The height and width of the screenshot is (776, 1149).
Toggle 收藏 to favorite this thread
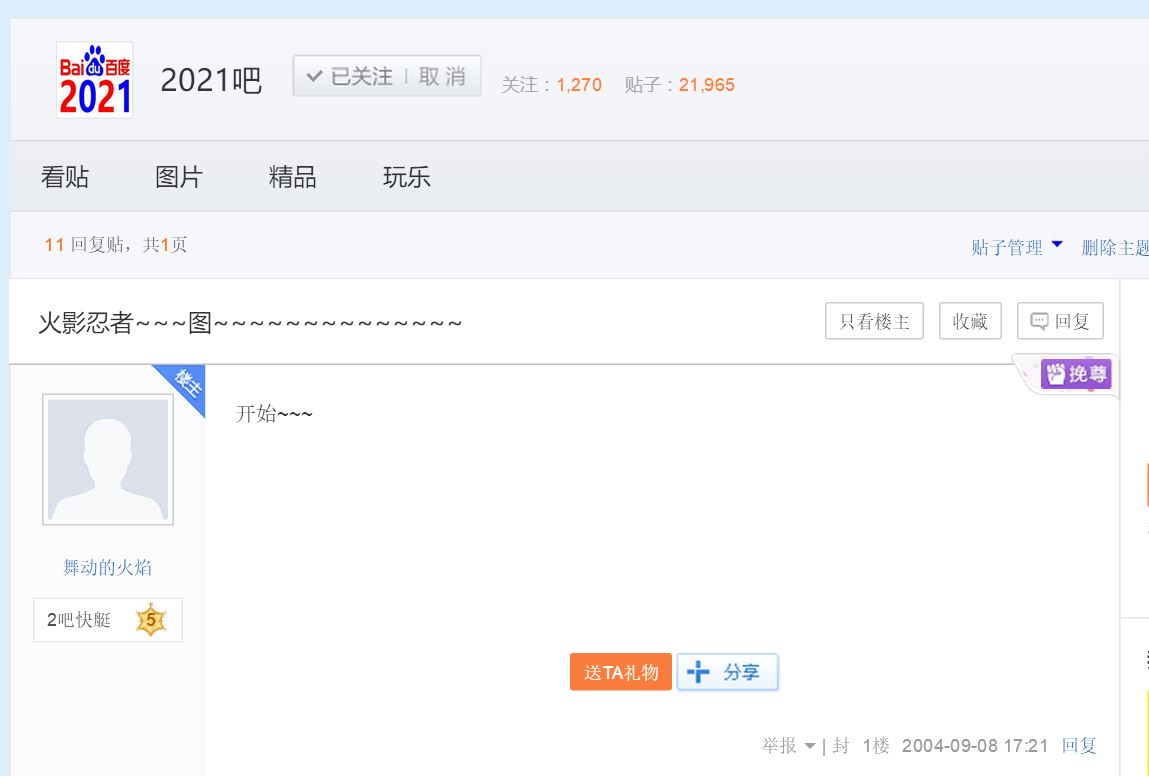(x=969, y=320)
